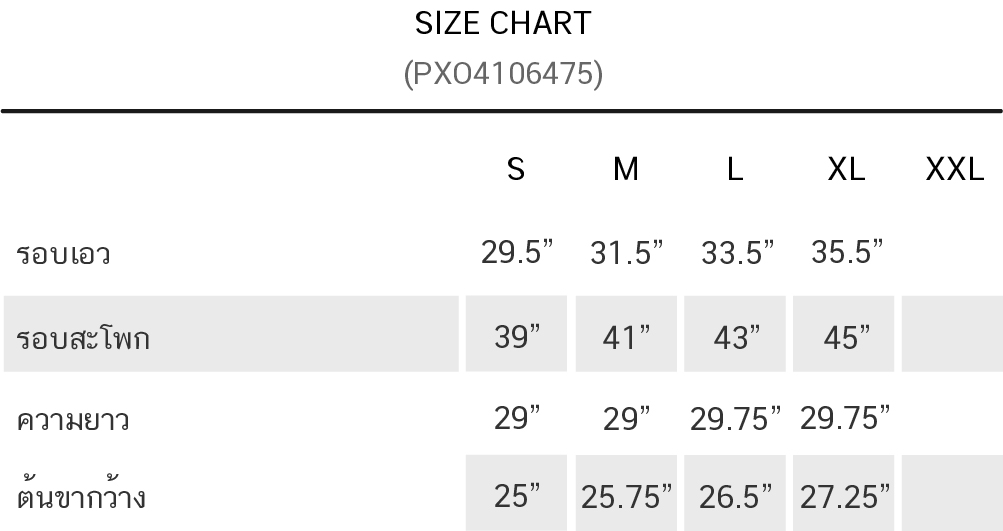Click the ความยาว row label
1003x531 pixels.
[72, 420]
